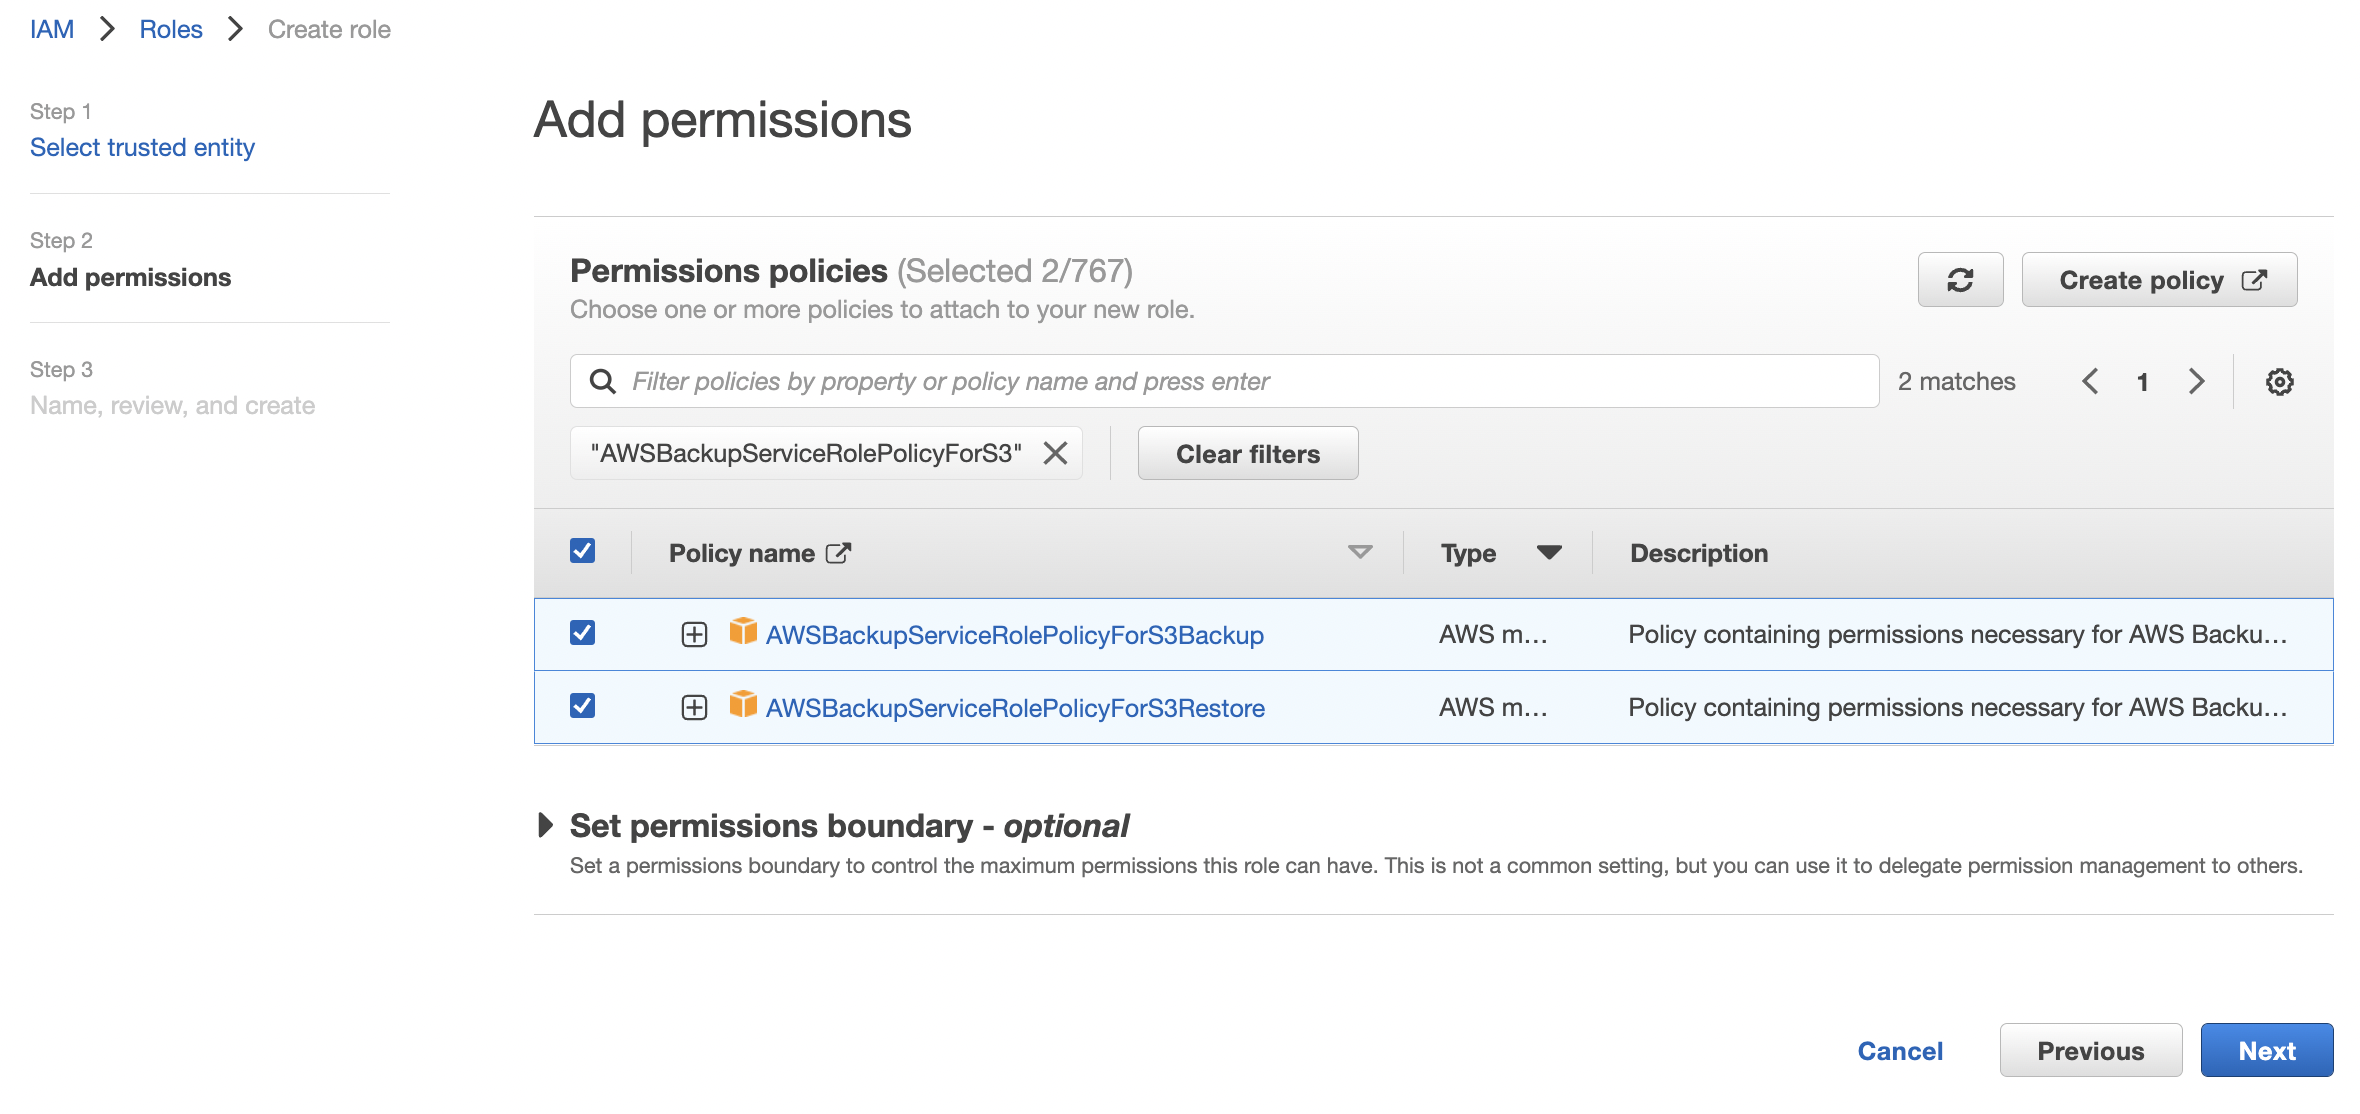Expand details for the AWSBackupServiceRolePolicyForS3Backup row
Screen dimensions: 2360x1114
[x=694, y=635]
